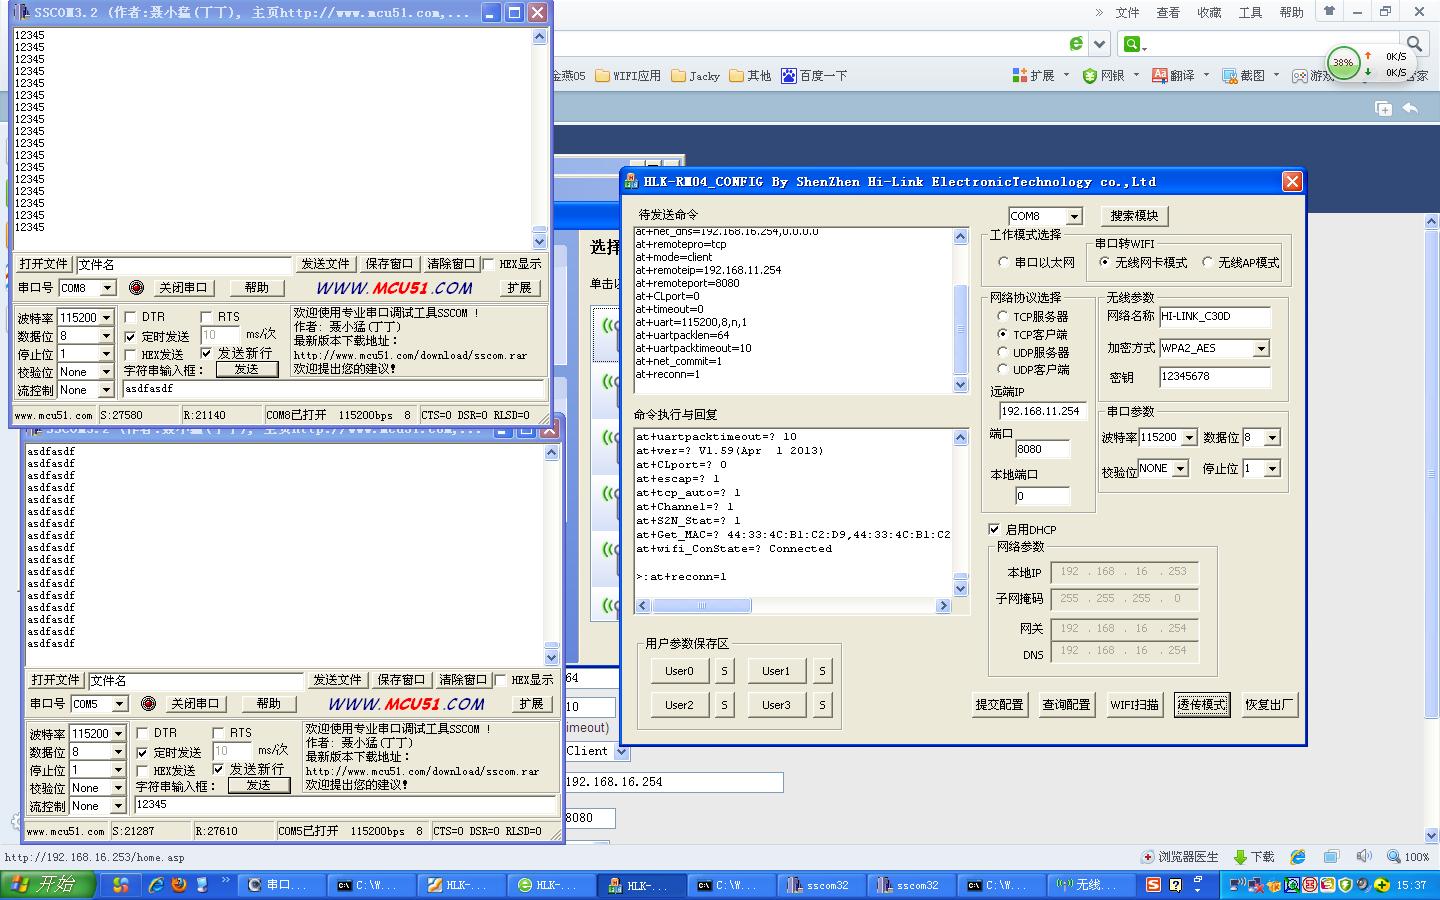1440x900 pixels.
Task: Click horizontal scrollbar in 命令执行与回复 box
Action: pyautogui.click(x=792, y=606)
